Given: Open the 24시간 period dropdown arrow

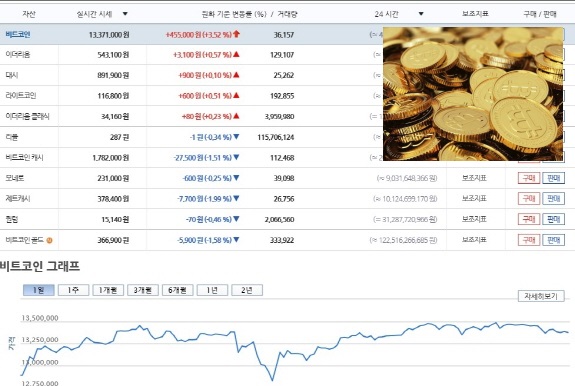Looking at the screenshot, I should (421, 14).
